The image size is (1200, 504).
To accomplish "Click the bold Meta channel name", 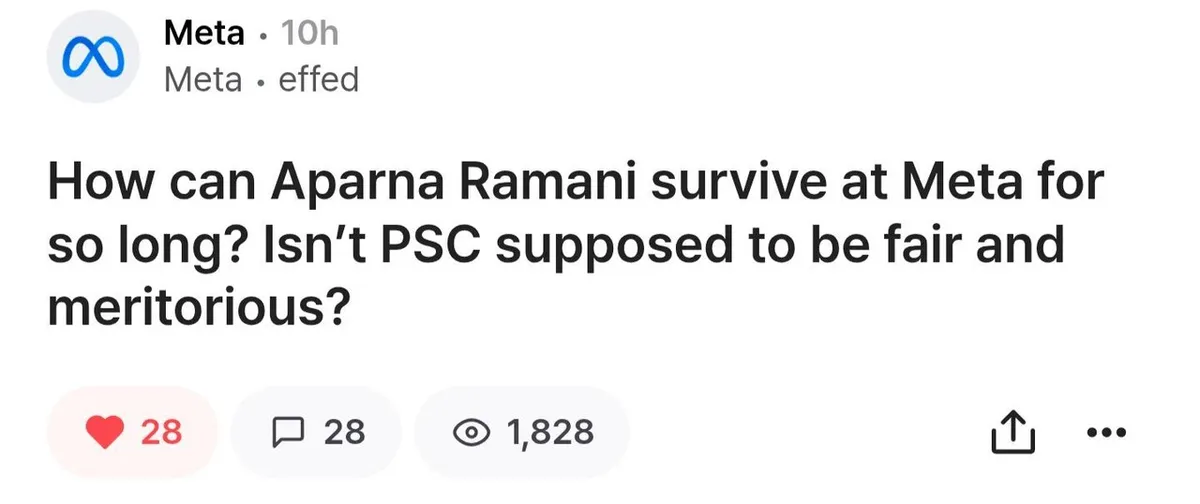I will (204, 34).
